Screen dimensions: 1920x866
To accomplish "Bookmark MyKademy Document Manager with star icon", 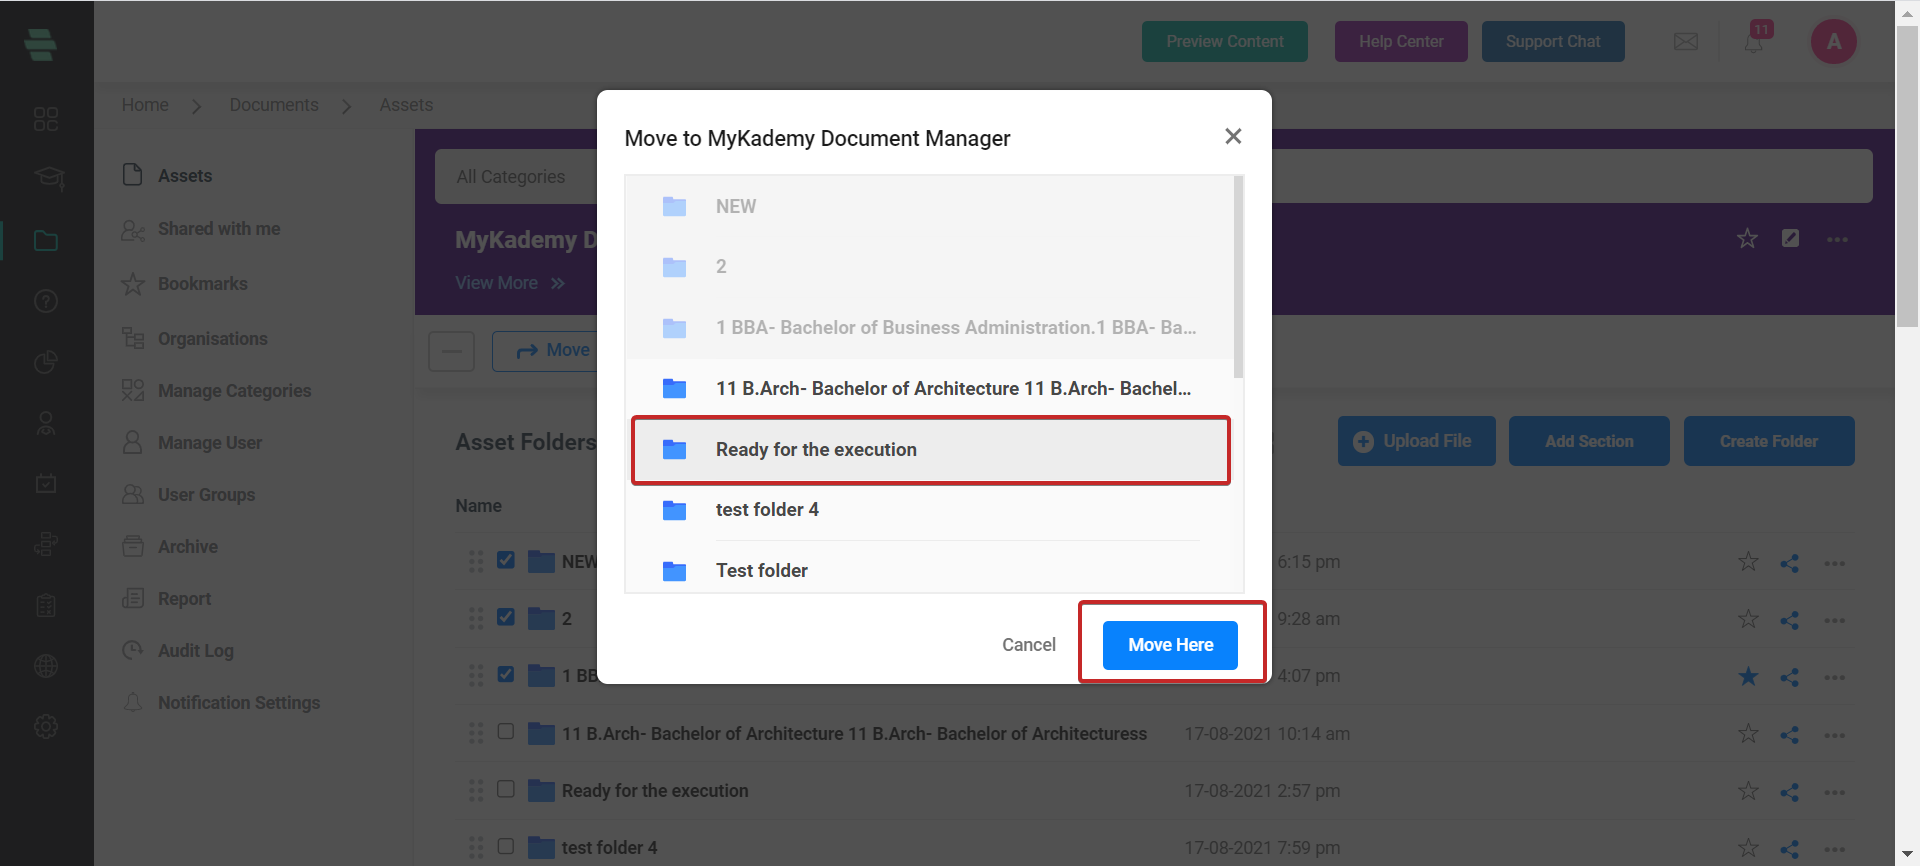I will tap(1747, 239).
